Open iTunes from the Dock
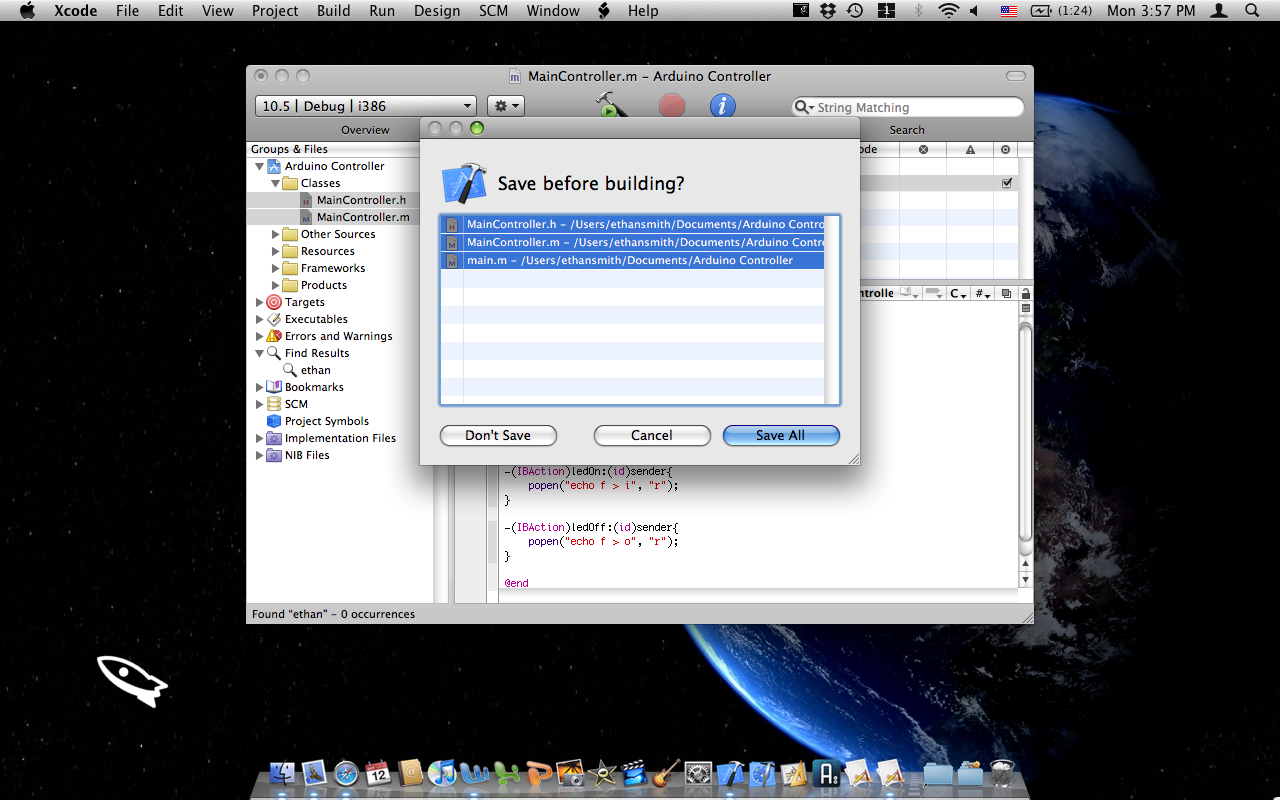Viewport: 1280px width, 800px height. [x=442, y=773]
